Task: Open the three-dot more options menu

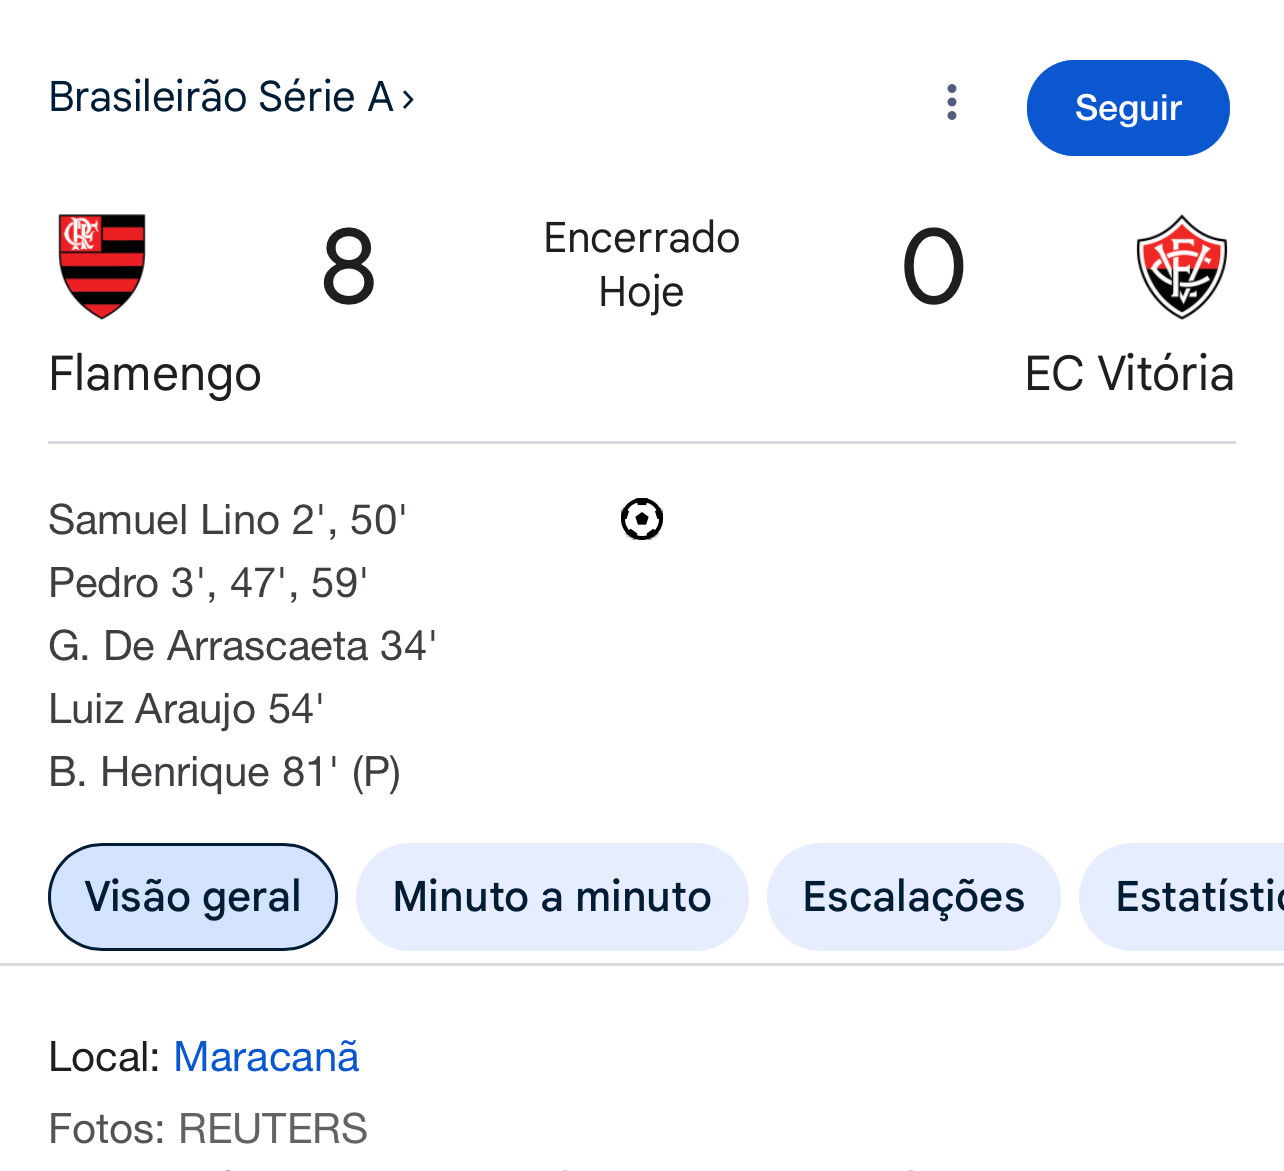Action: pos(951,102)
